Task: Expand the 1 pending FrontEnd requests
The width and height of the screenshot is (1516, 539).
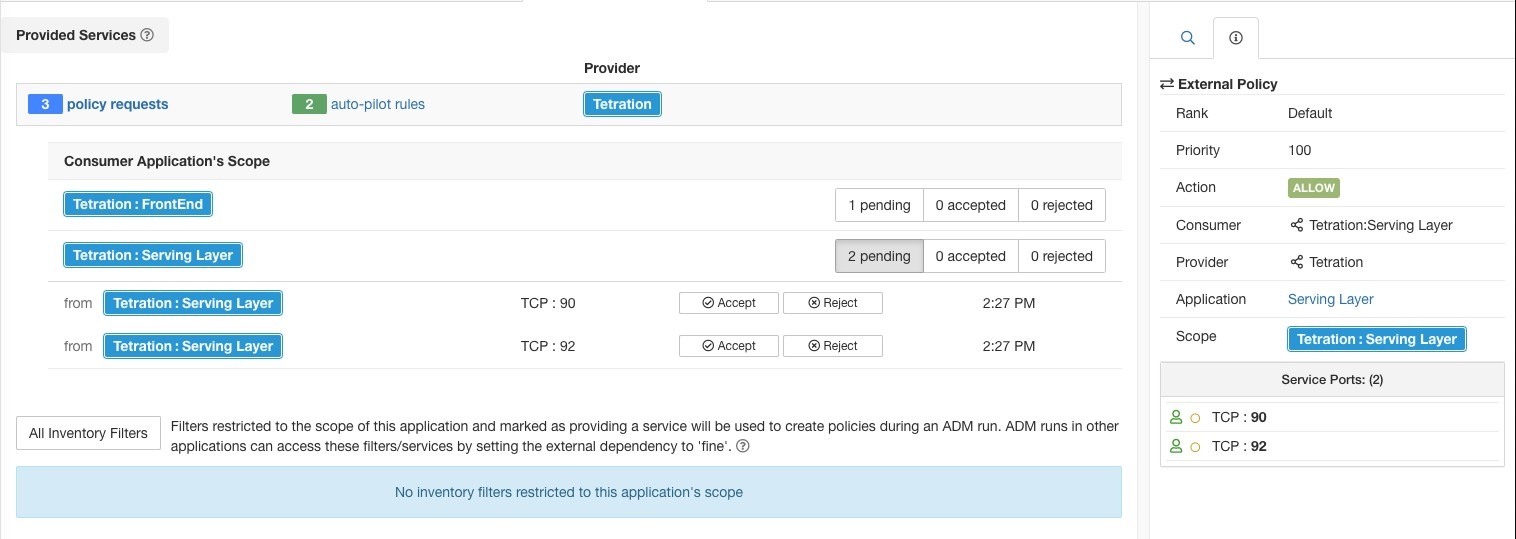Action: point(879,205)
